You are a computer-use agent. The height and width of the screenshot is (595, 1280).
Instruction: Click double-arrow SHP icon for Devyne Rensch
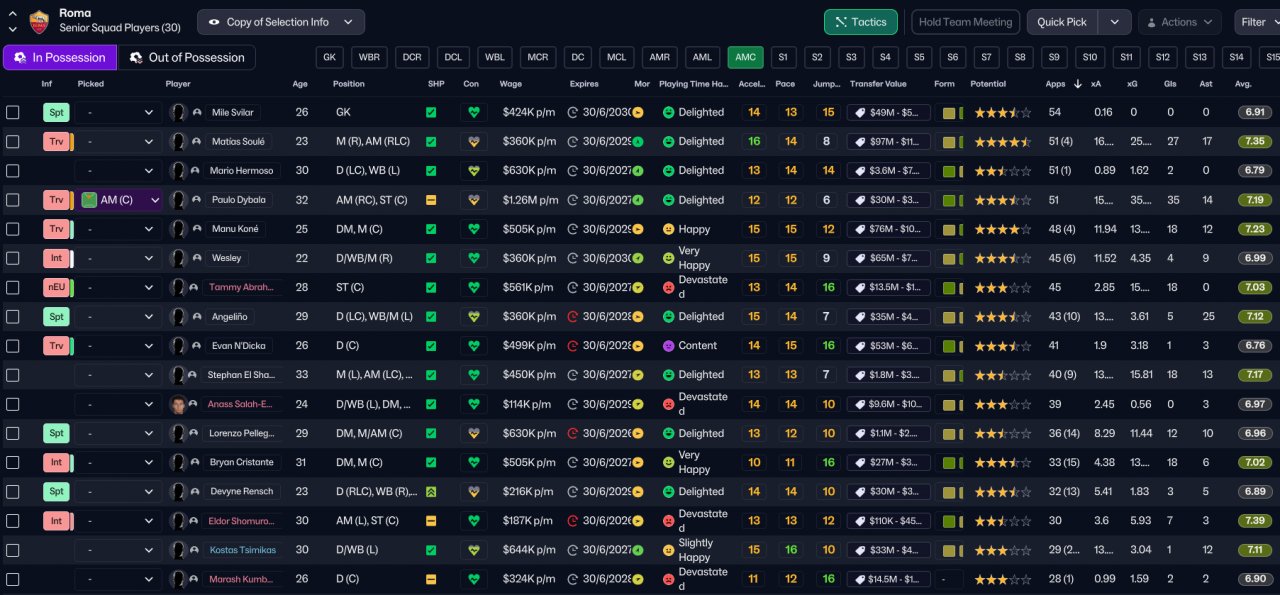pos(431,492)
